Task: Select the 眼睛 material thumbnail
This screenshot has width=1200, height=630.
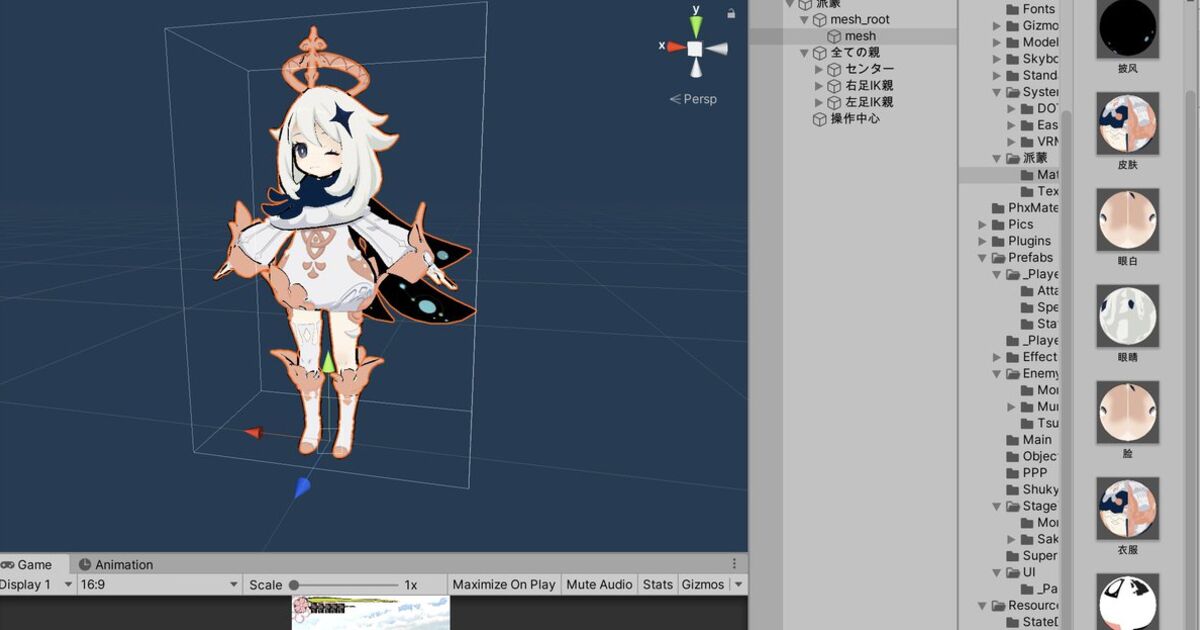Action: click(1128, 316)
